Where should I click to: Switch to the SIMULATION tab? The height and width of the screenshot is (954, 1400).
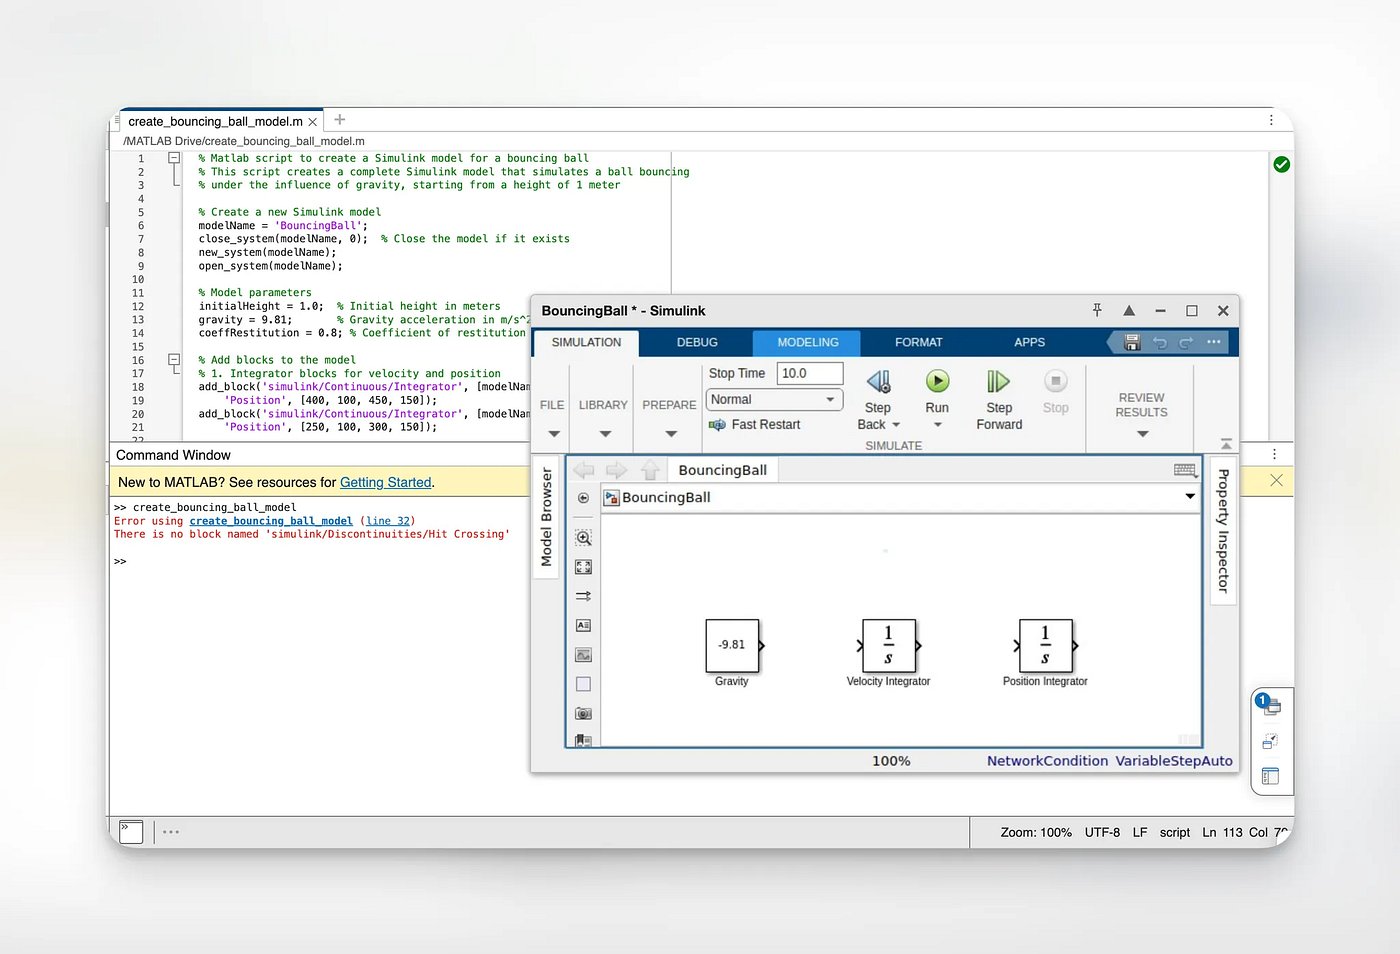[x=586, y=342]
